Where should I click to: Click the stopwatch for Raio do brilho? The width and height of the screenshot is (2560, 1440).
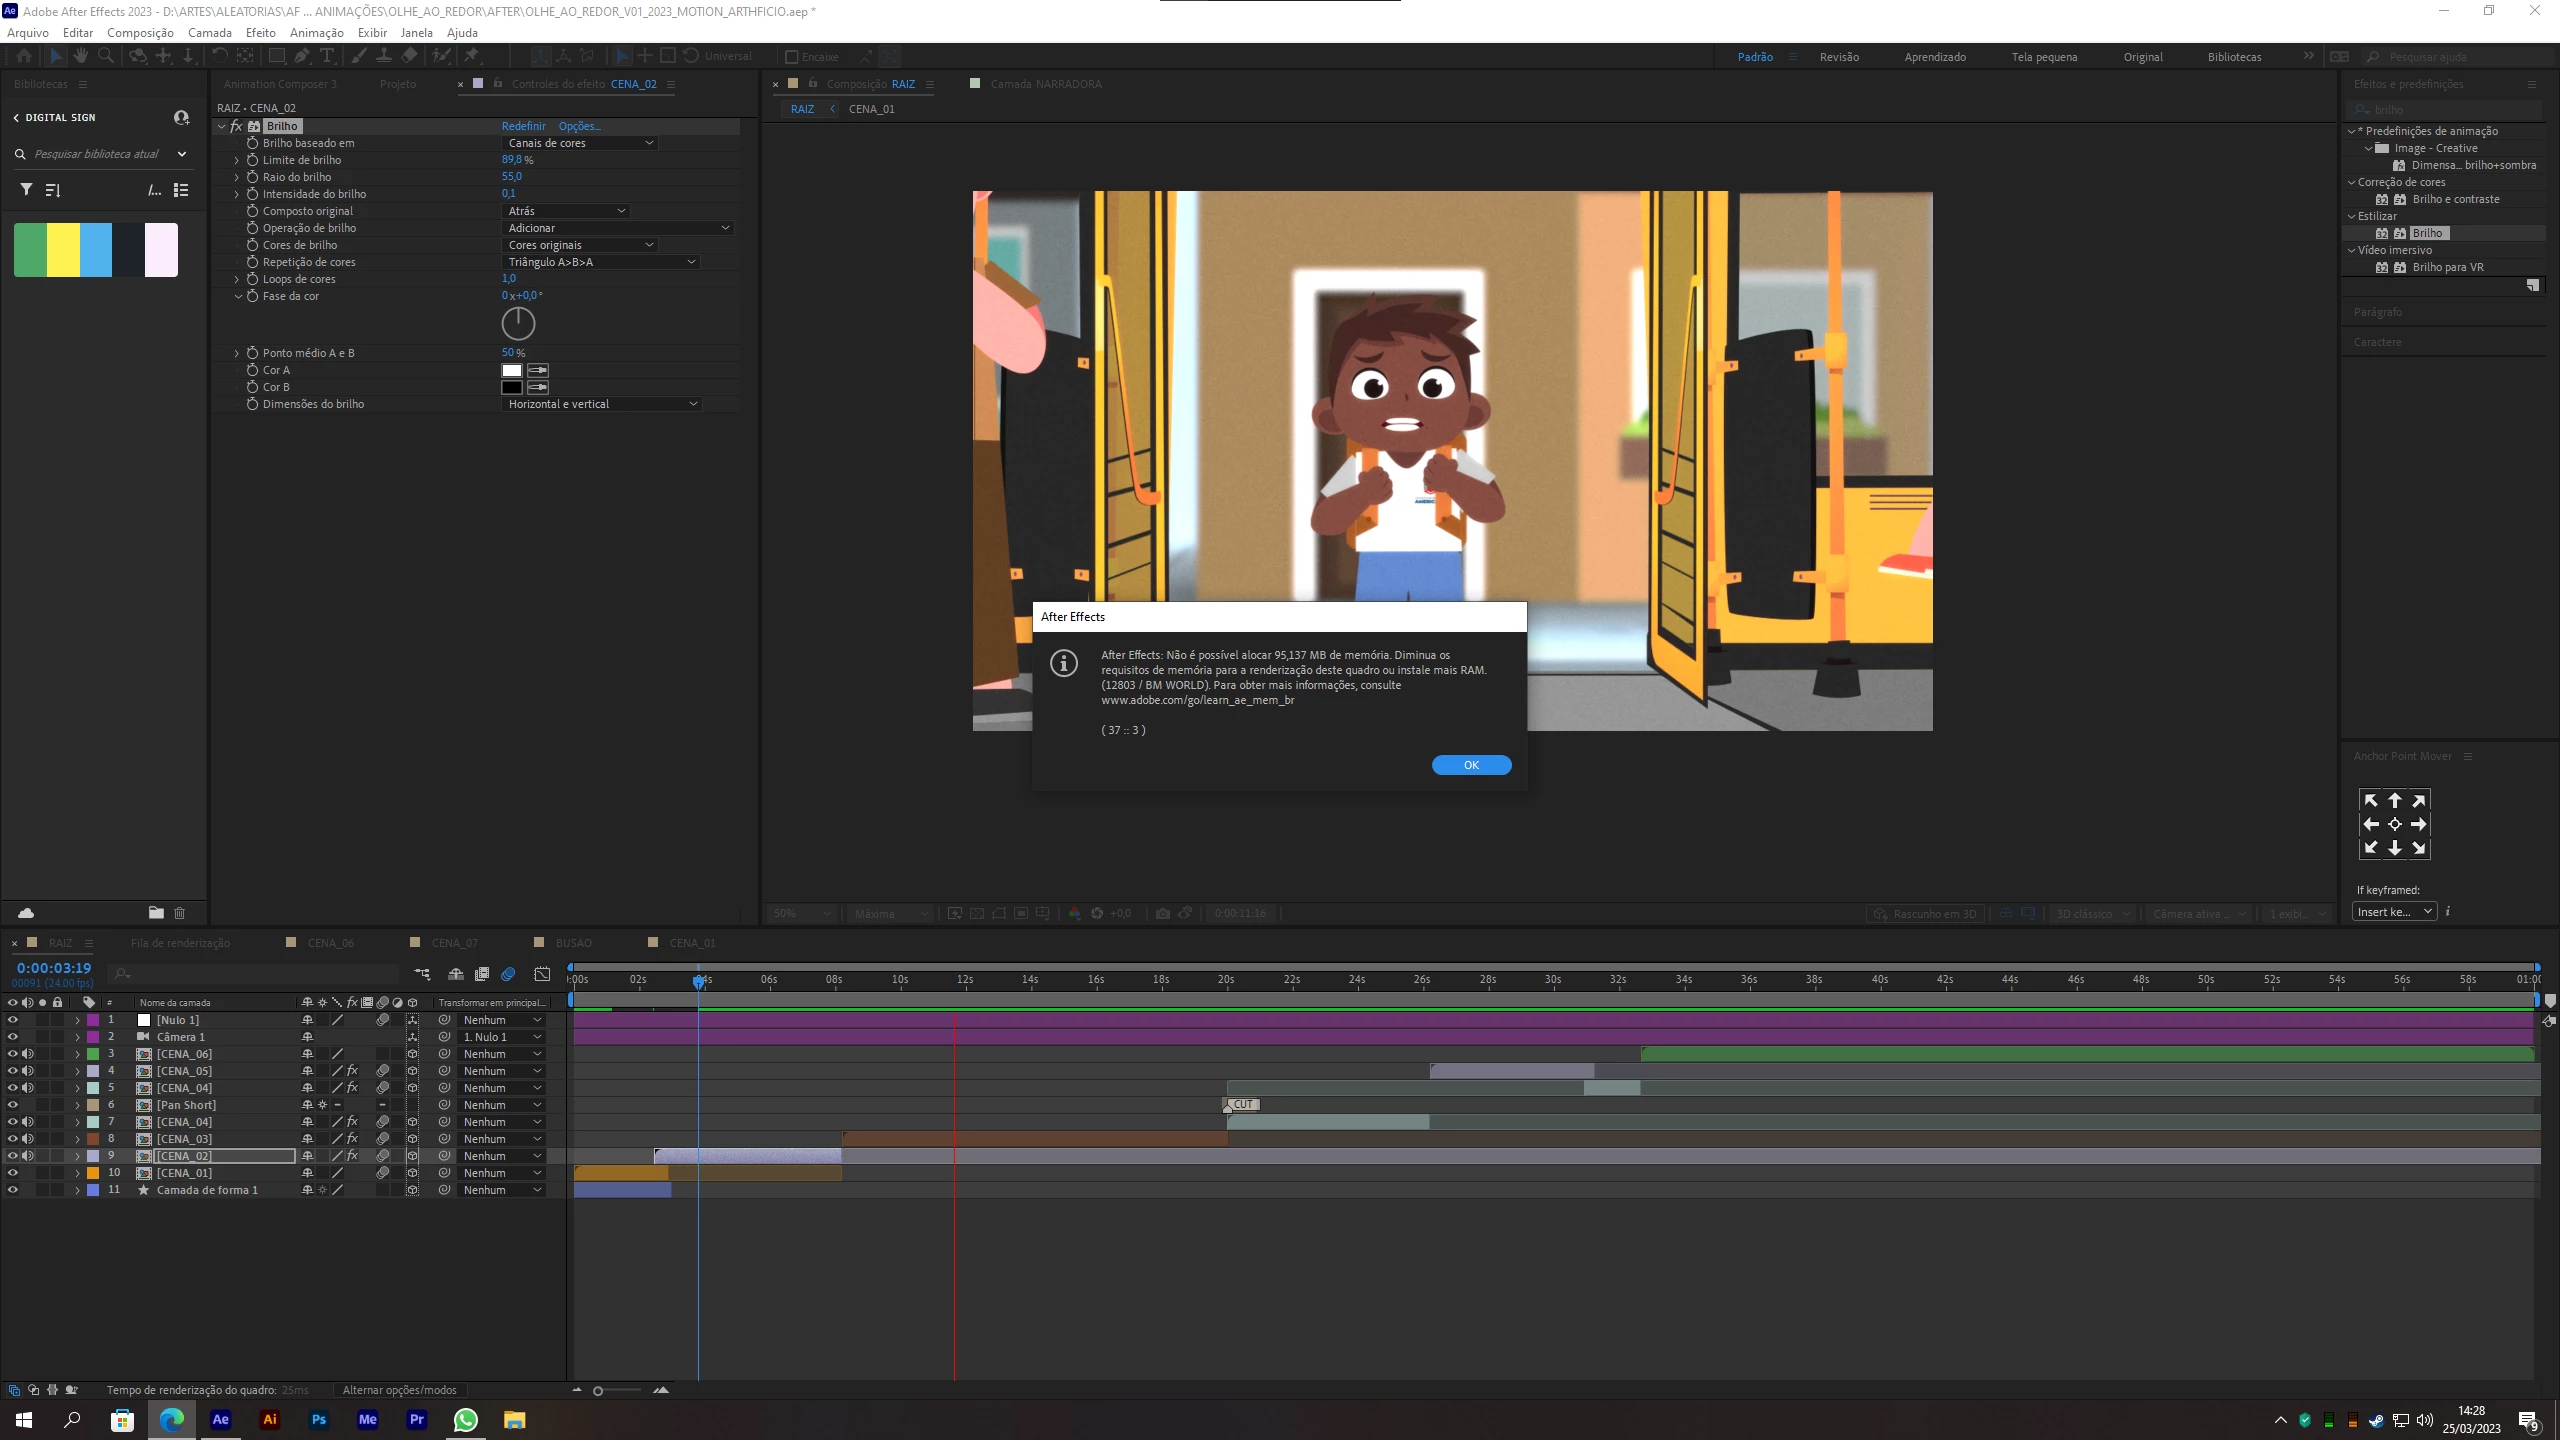pyautogui.click(x=253, y=177)
